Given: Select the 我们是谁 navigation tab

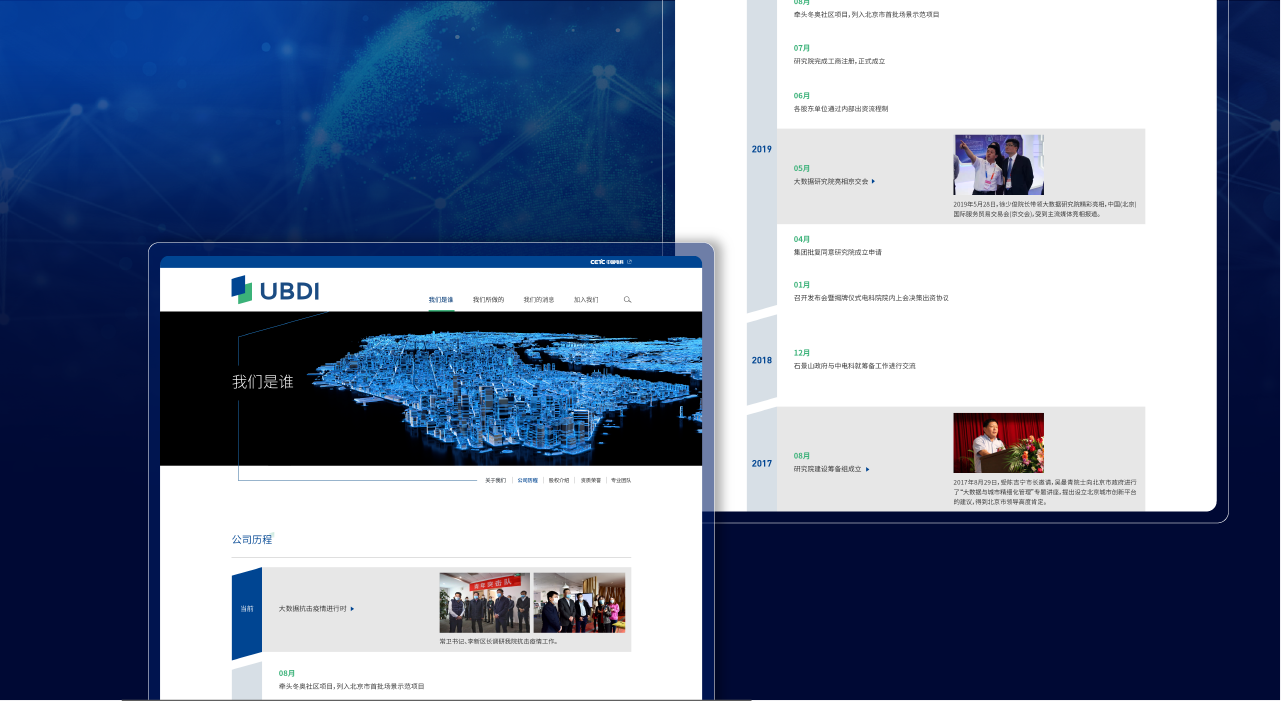Looking at the screenshot, I should pos(441,300).
